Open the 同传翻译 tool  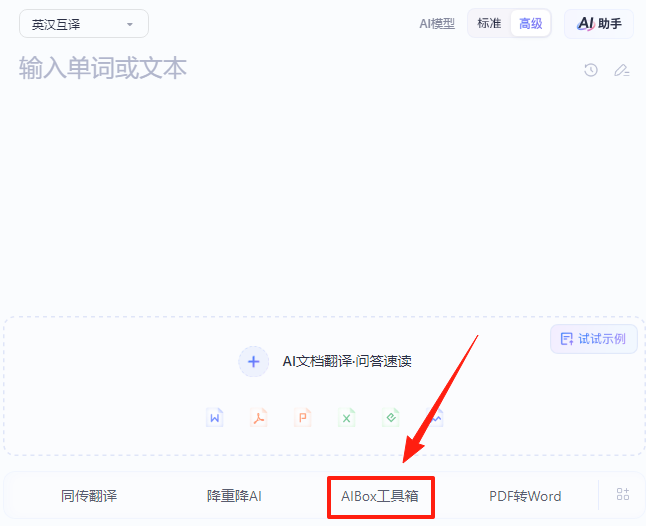[x=89, y=496]
